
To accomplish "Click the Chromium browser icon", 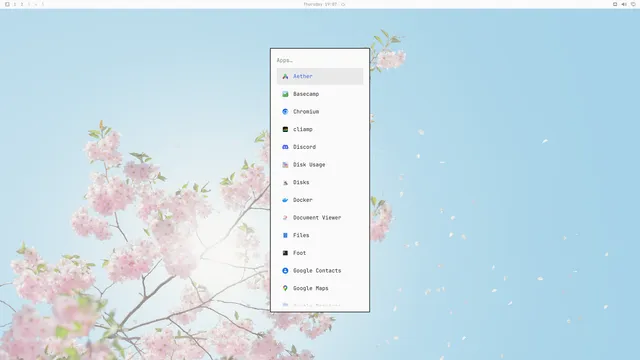I will [285, 111].
